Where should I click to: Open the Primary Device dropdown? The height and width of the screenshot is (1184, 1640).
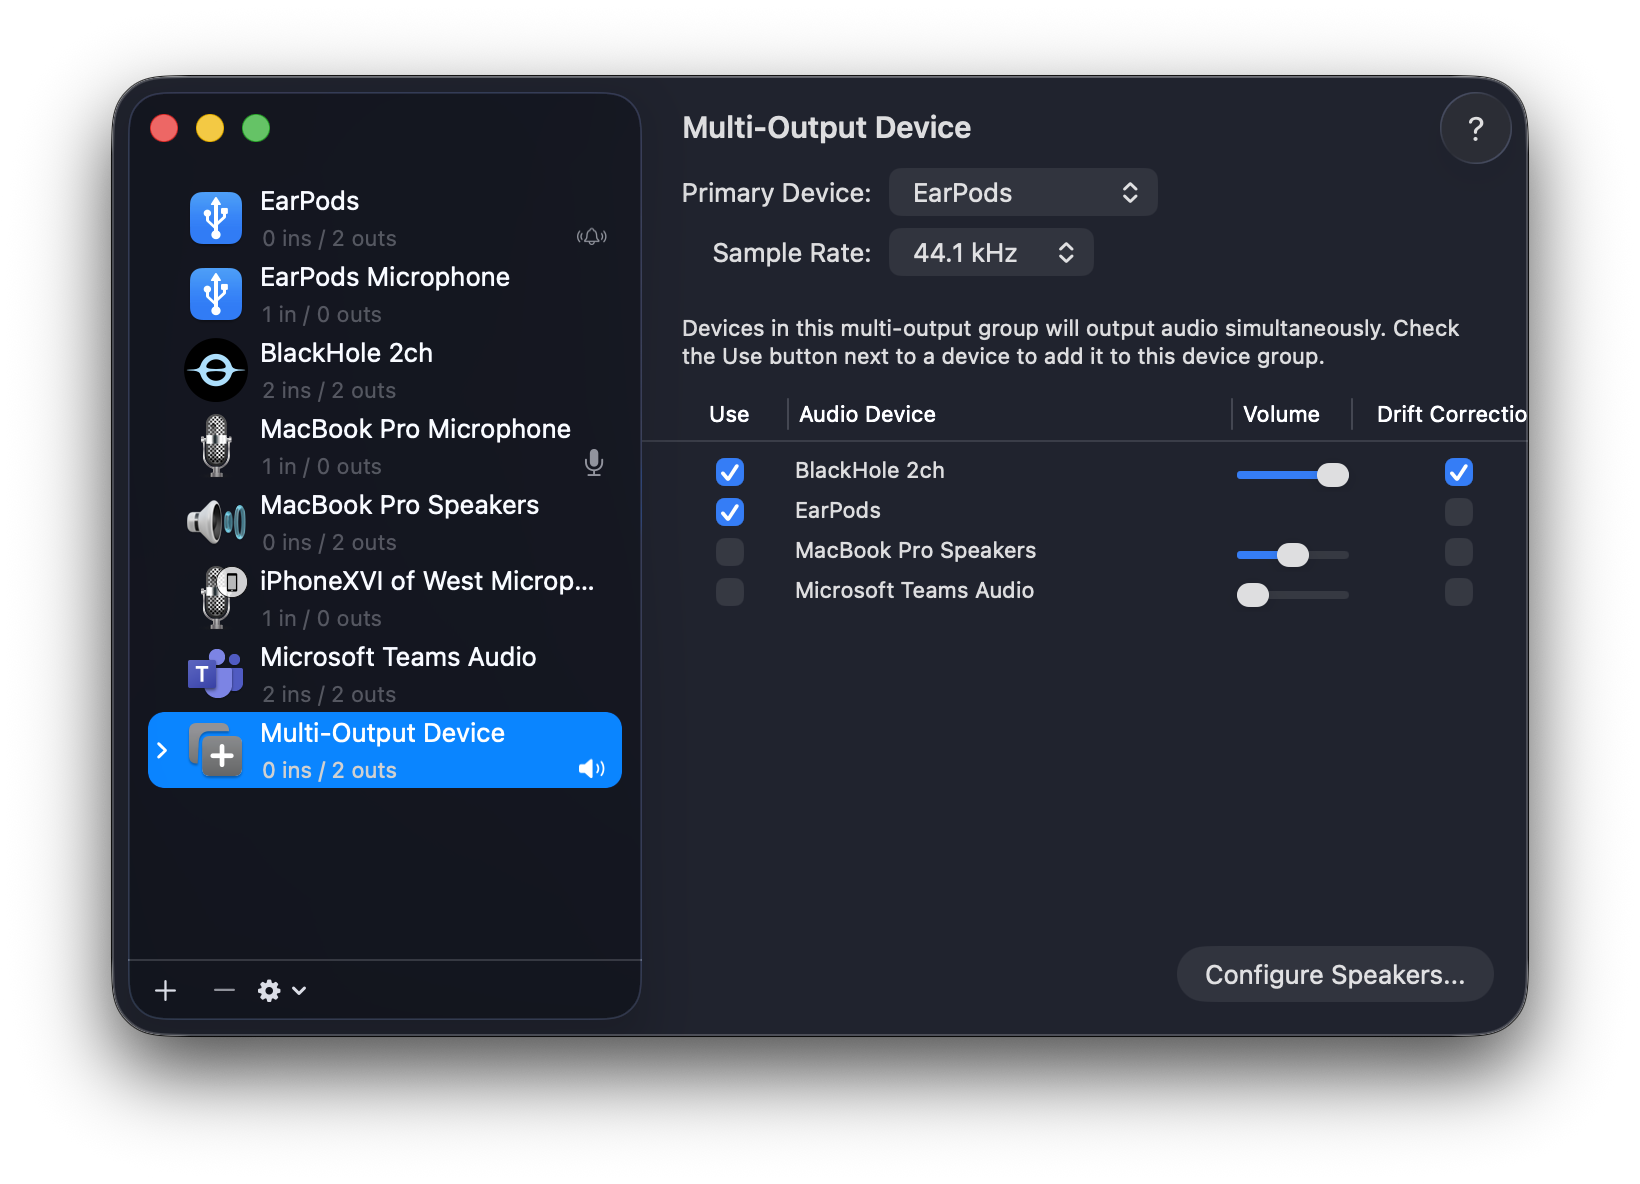[1022, 193]
